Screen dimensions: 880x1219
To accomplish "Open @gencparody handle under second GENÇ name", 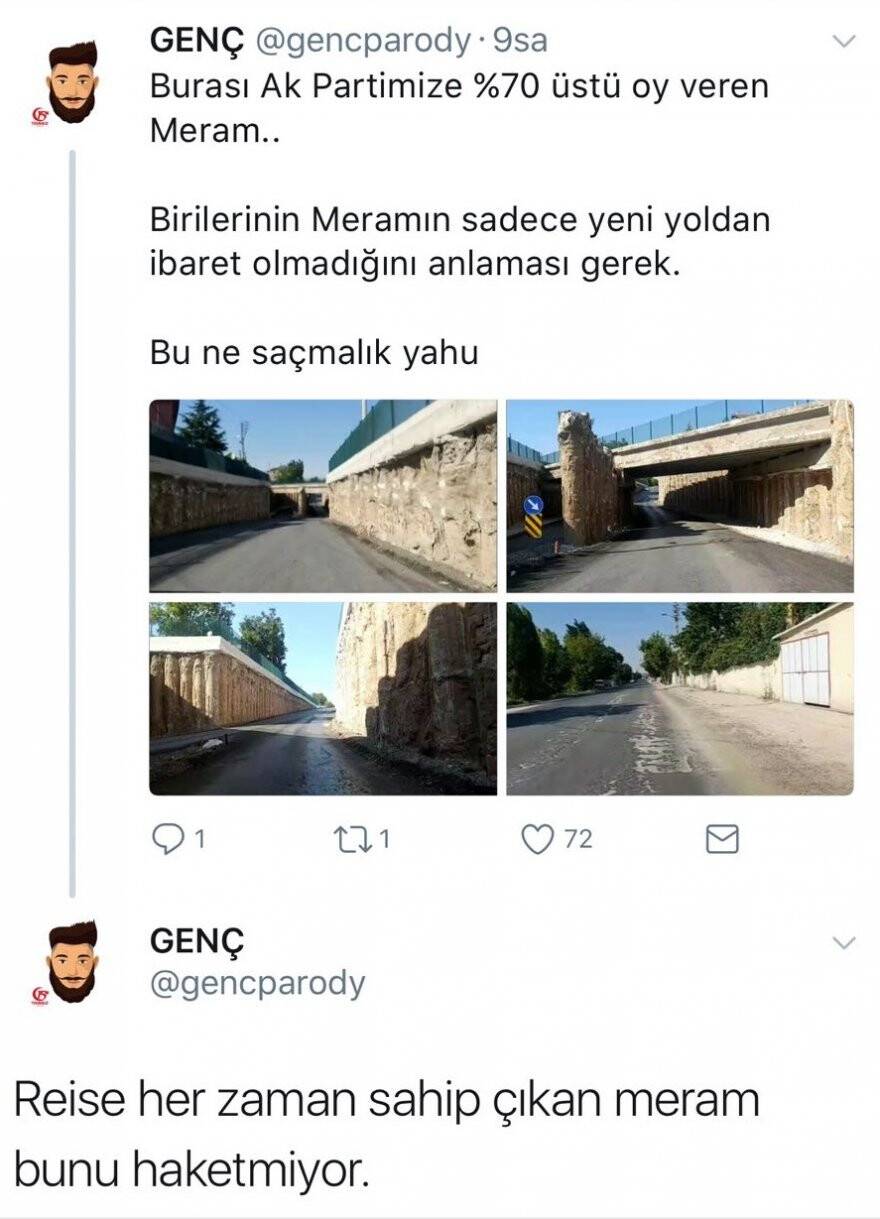I will tap(257, 983).
